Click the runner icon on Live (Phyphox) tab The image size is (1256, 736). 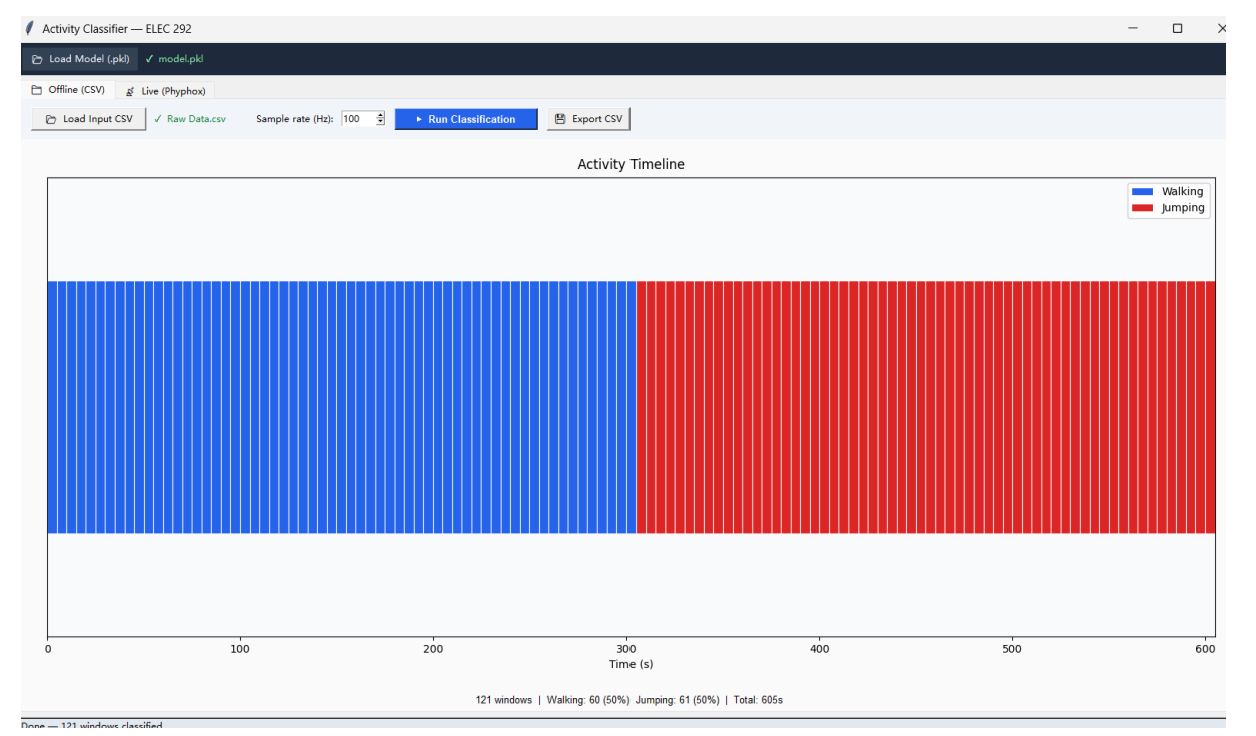pos(131,91)
